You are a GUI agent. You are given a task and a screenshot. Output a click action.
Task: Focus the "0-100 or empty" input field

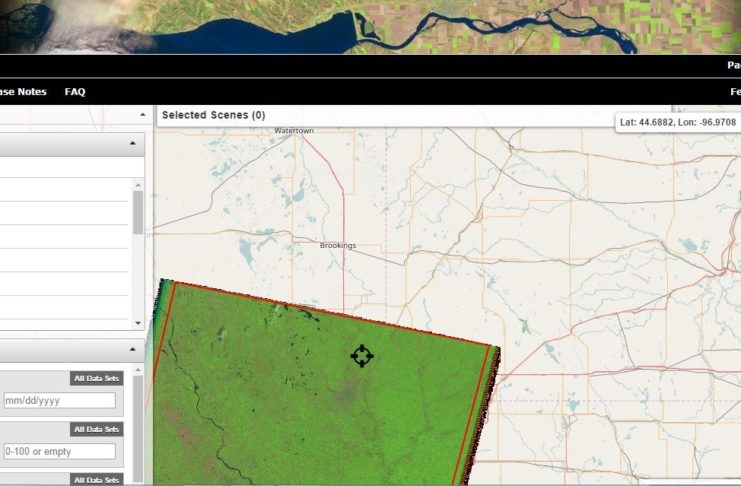(x=58, y=451)
